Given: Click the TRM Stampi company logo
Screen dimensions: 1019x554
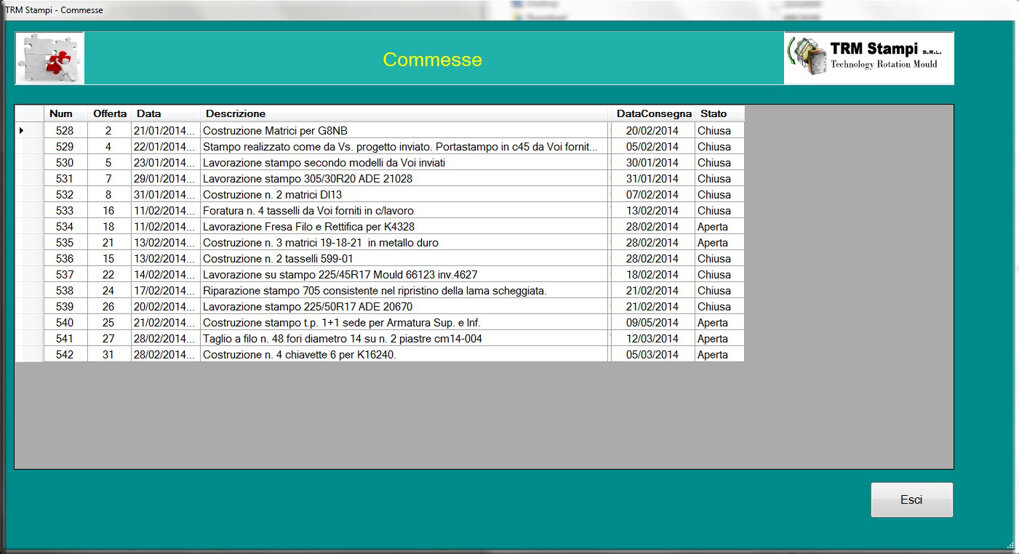Looking at the screenshot, I should pyautogui.click(x=869, y=59).
